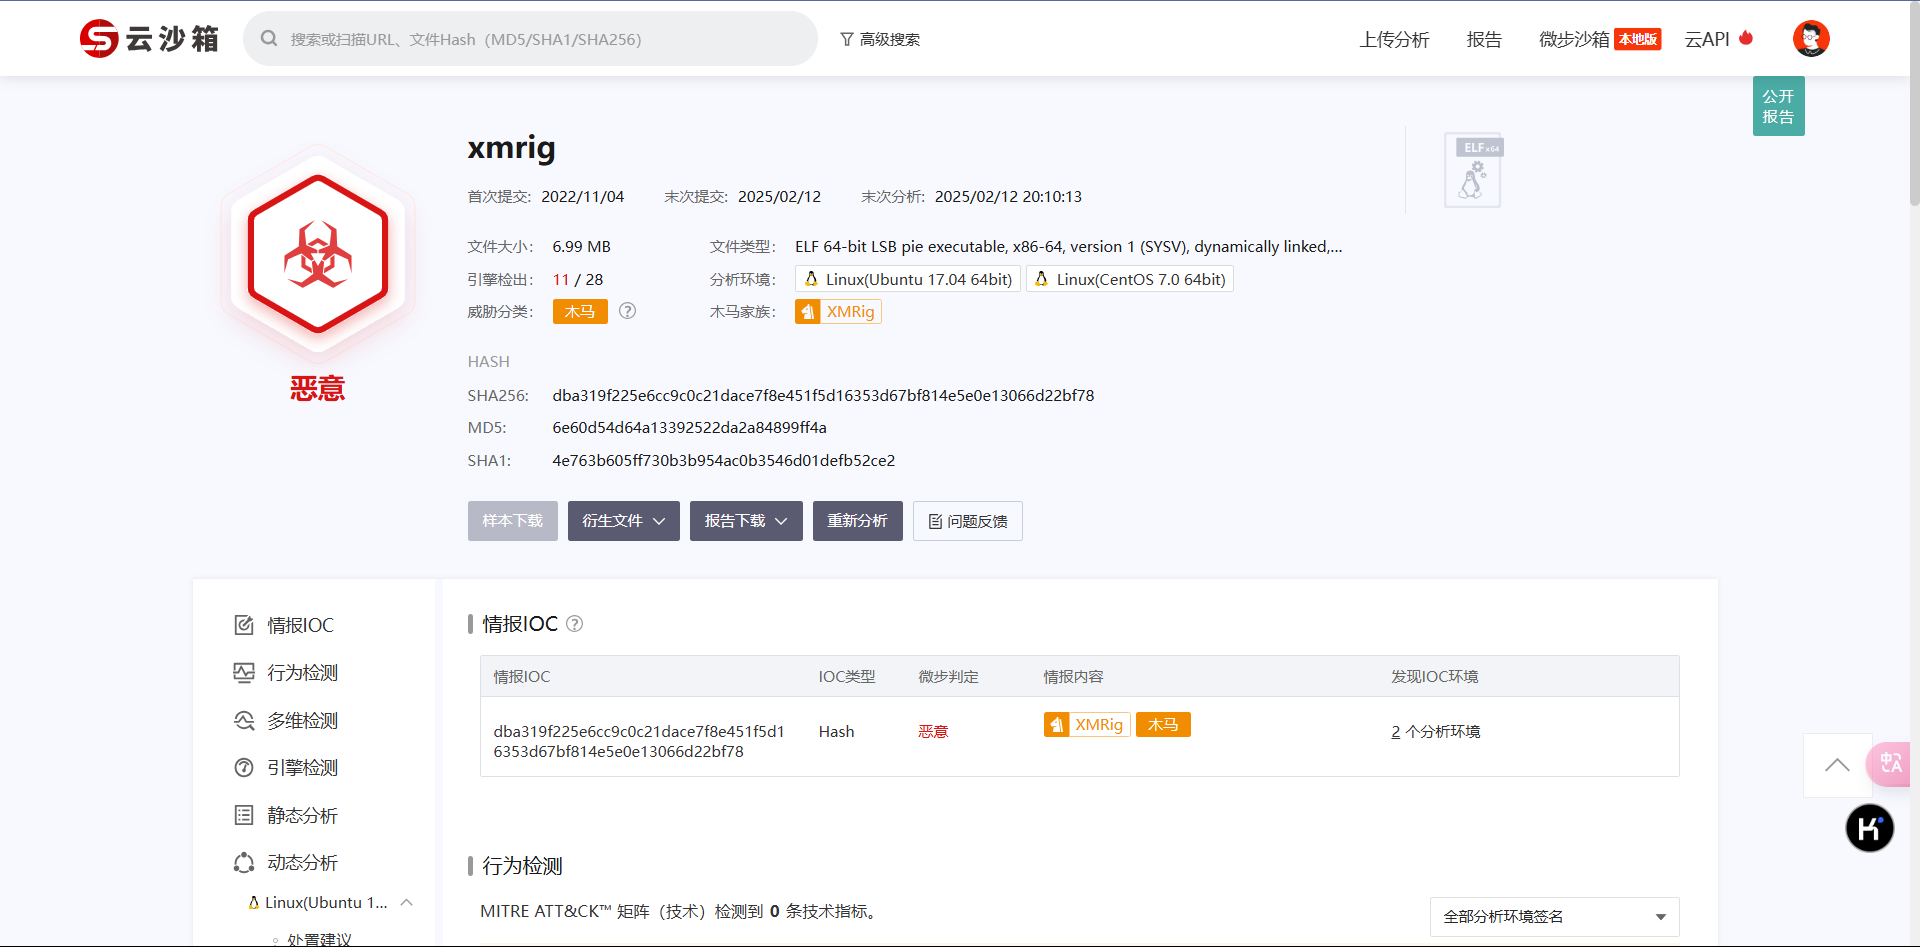Click the red flame icon beside 云API
Viewport: 1920px width, 947px height.
pyautogui.click(x=1746, y=38)
